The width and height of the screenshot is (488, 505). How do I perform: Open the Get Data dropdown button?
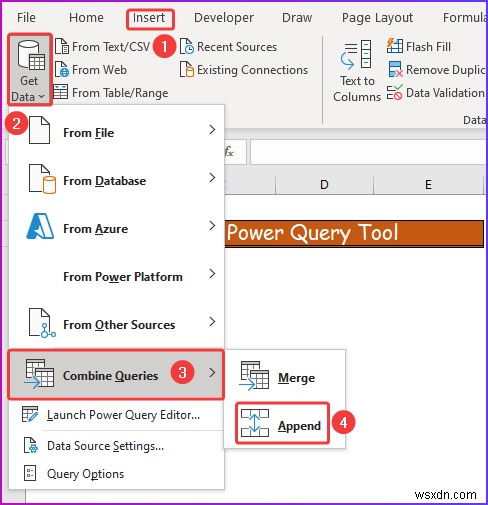(29, 70)
